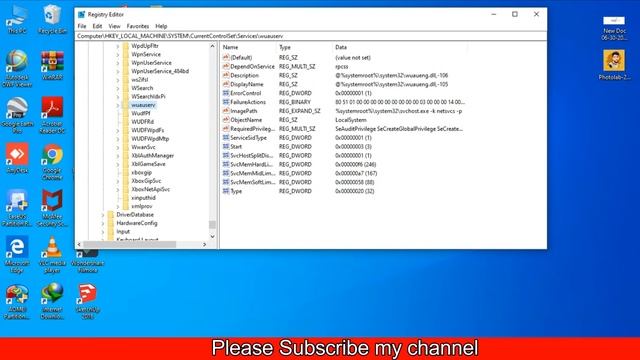Launch the AnyDesk desktop shortcut
This screenshot has width=640, height=360.
pyautogui.click(x=17, y=158)
